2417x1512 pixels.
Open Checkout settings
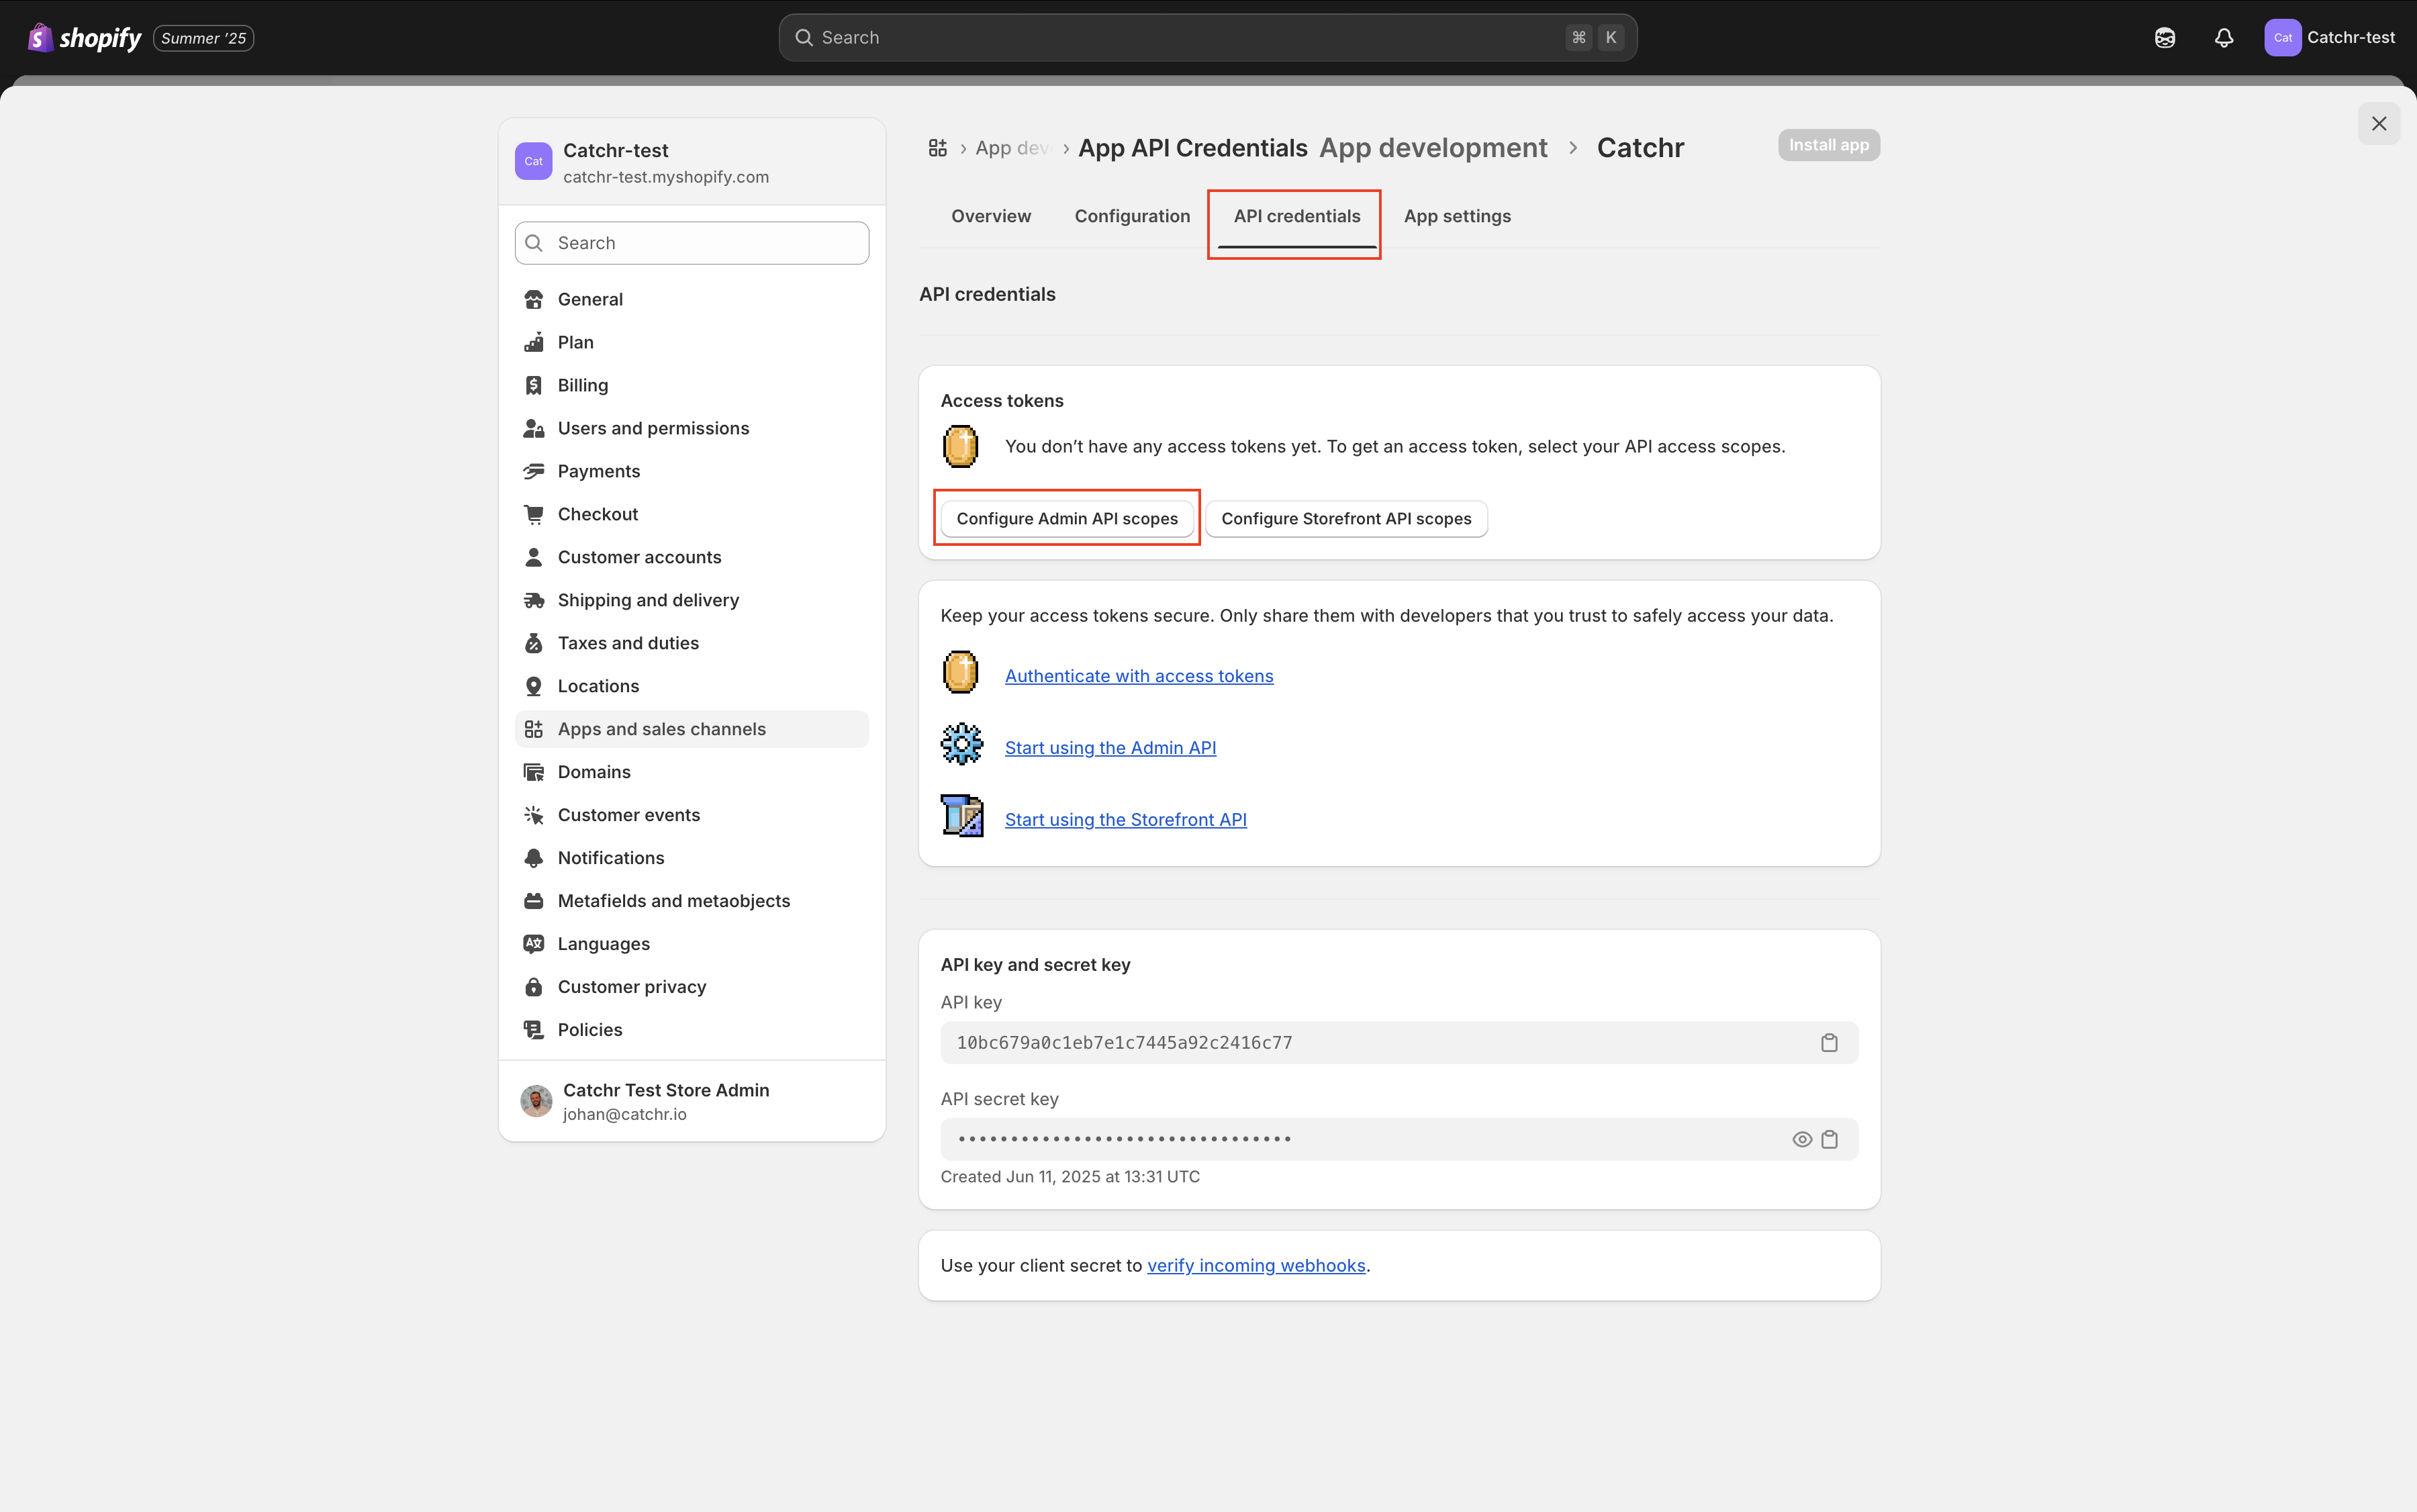pos(692,514)
